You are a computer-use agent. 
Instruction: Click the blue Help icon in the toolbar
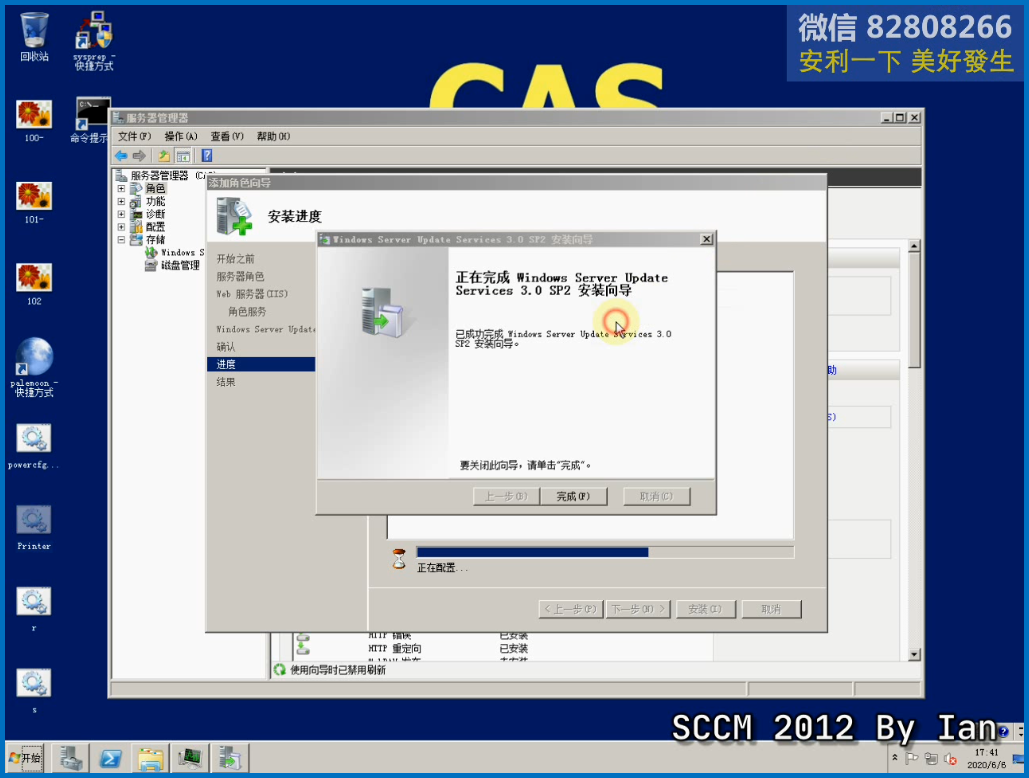point(207,155)
